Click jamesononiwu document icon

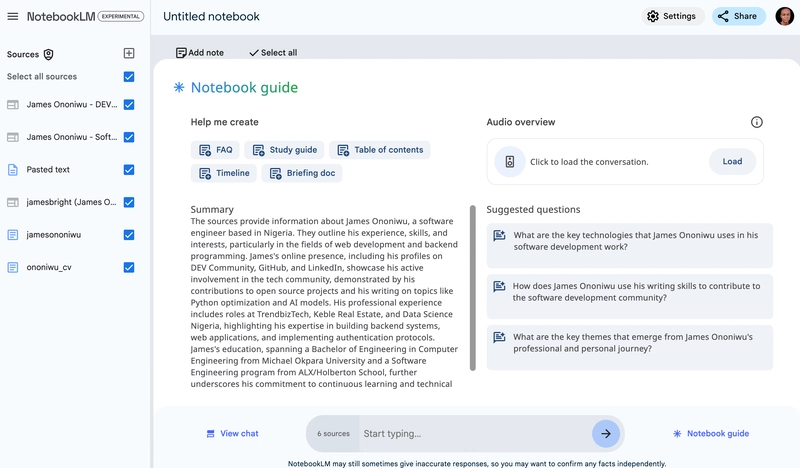[13, 235]
